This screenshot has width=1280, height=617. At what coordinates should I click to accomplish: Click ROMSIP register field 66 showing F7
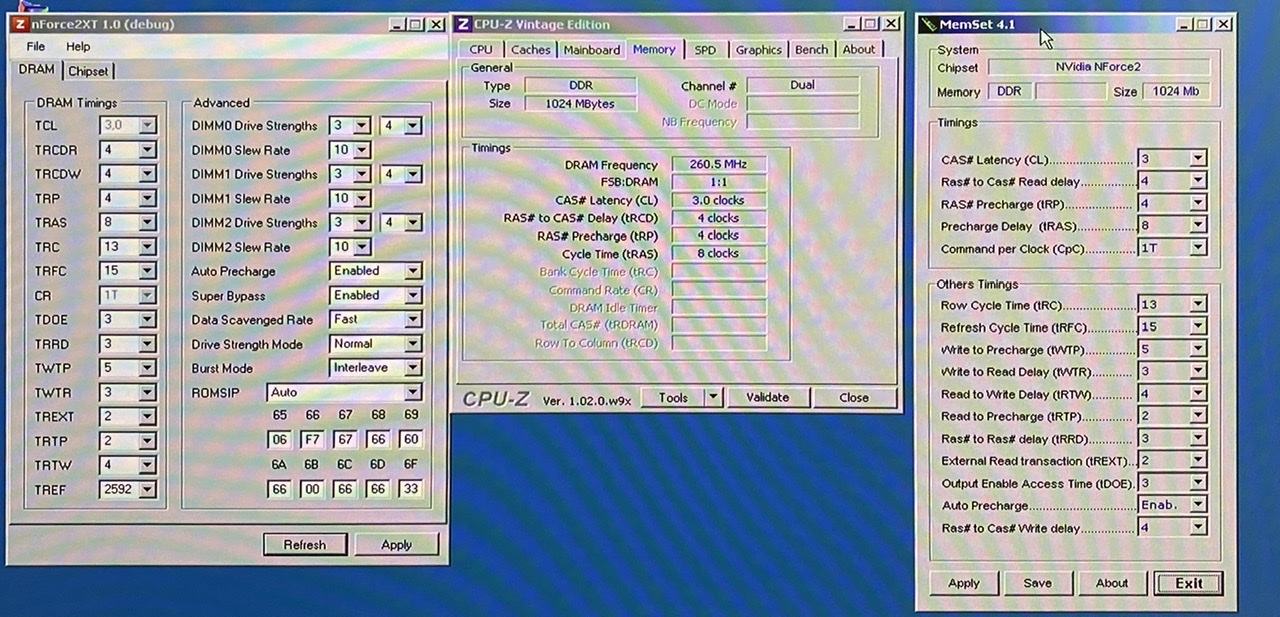click(x=312, y=440)
